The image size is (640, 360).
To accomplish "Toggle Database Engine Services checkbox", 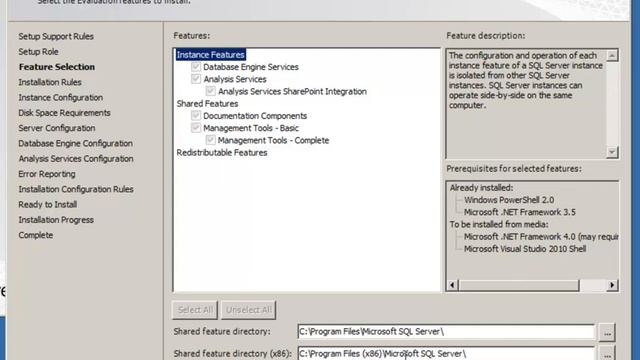I will (196, 67).
